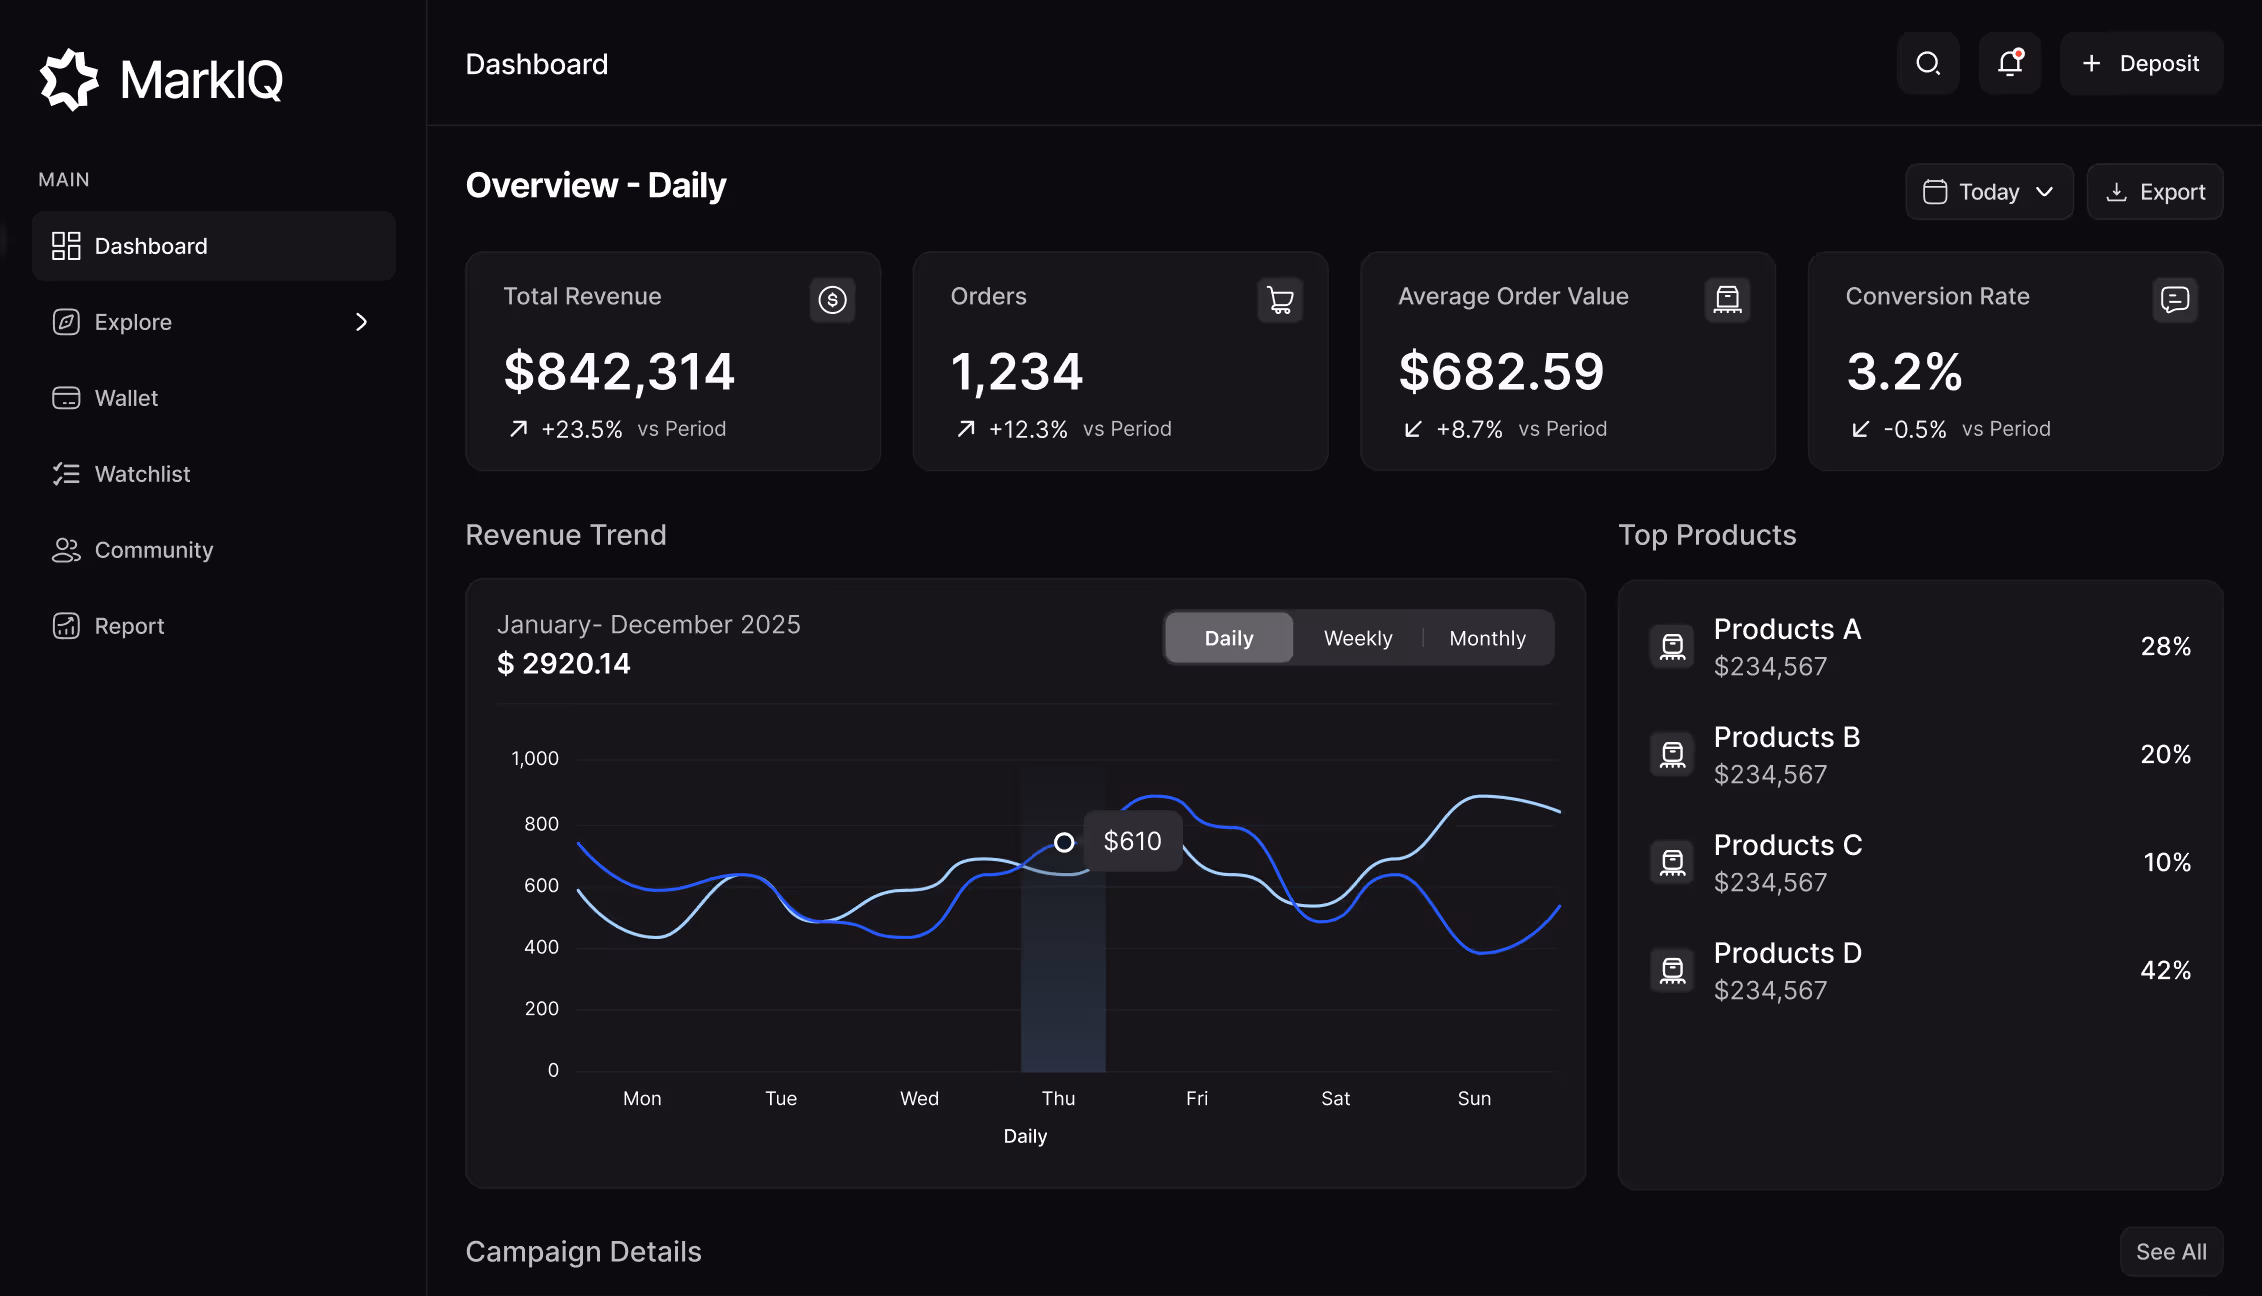Screen dimensions: 2262x1296
Task: Click the dollar icon on Total Revenue card
Action: point(832,300)
